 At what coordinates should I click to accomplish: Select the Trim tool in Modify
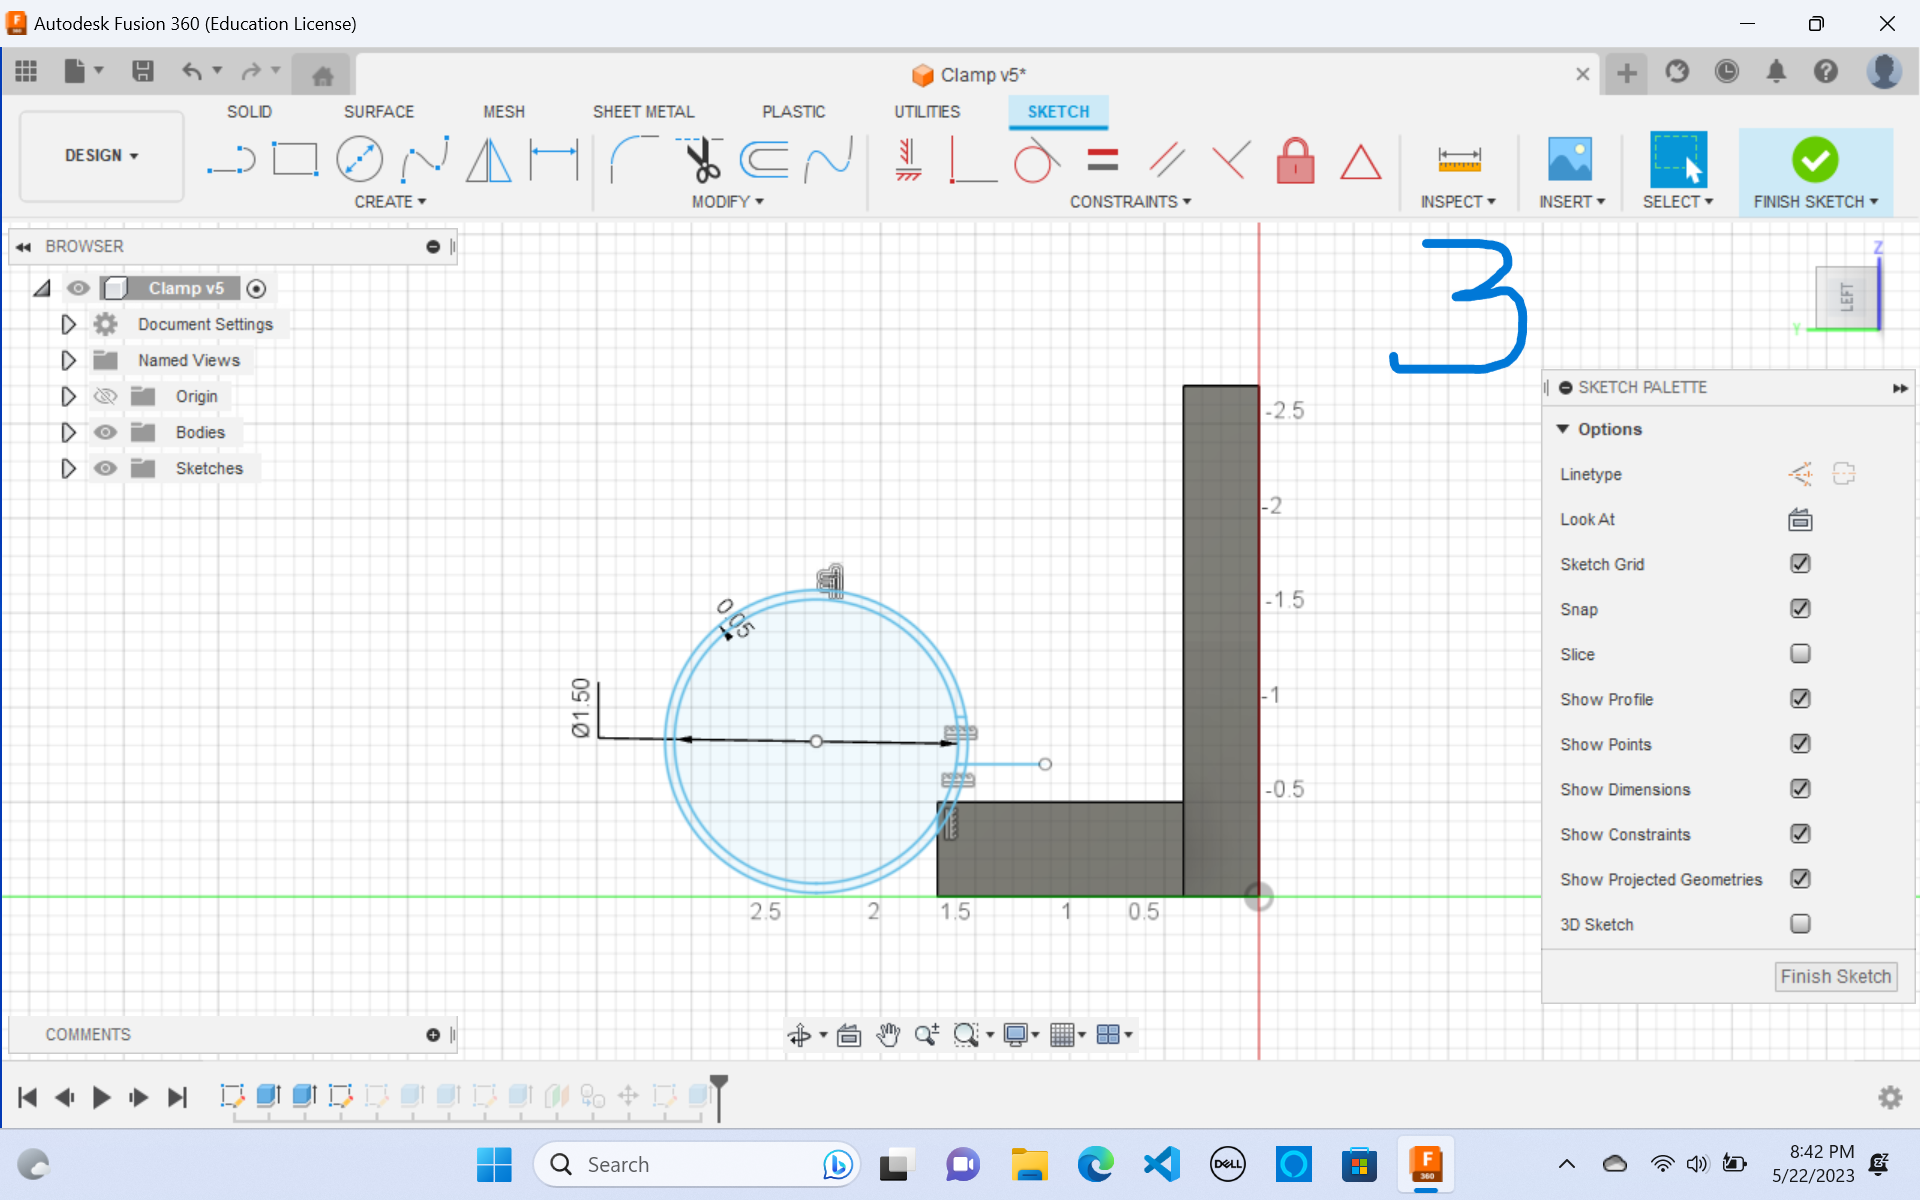pyautogui.click(x=701, y=160)
